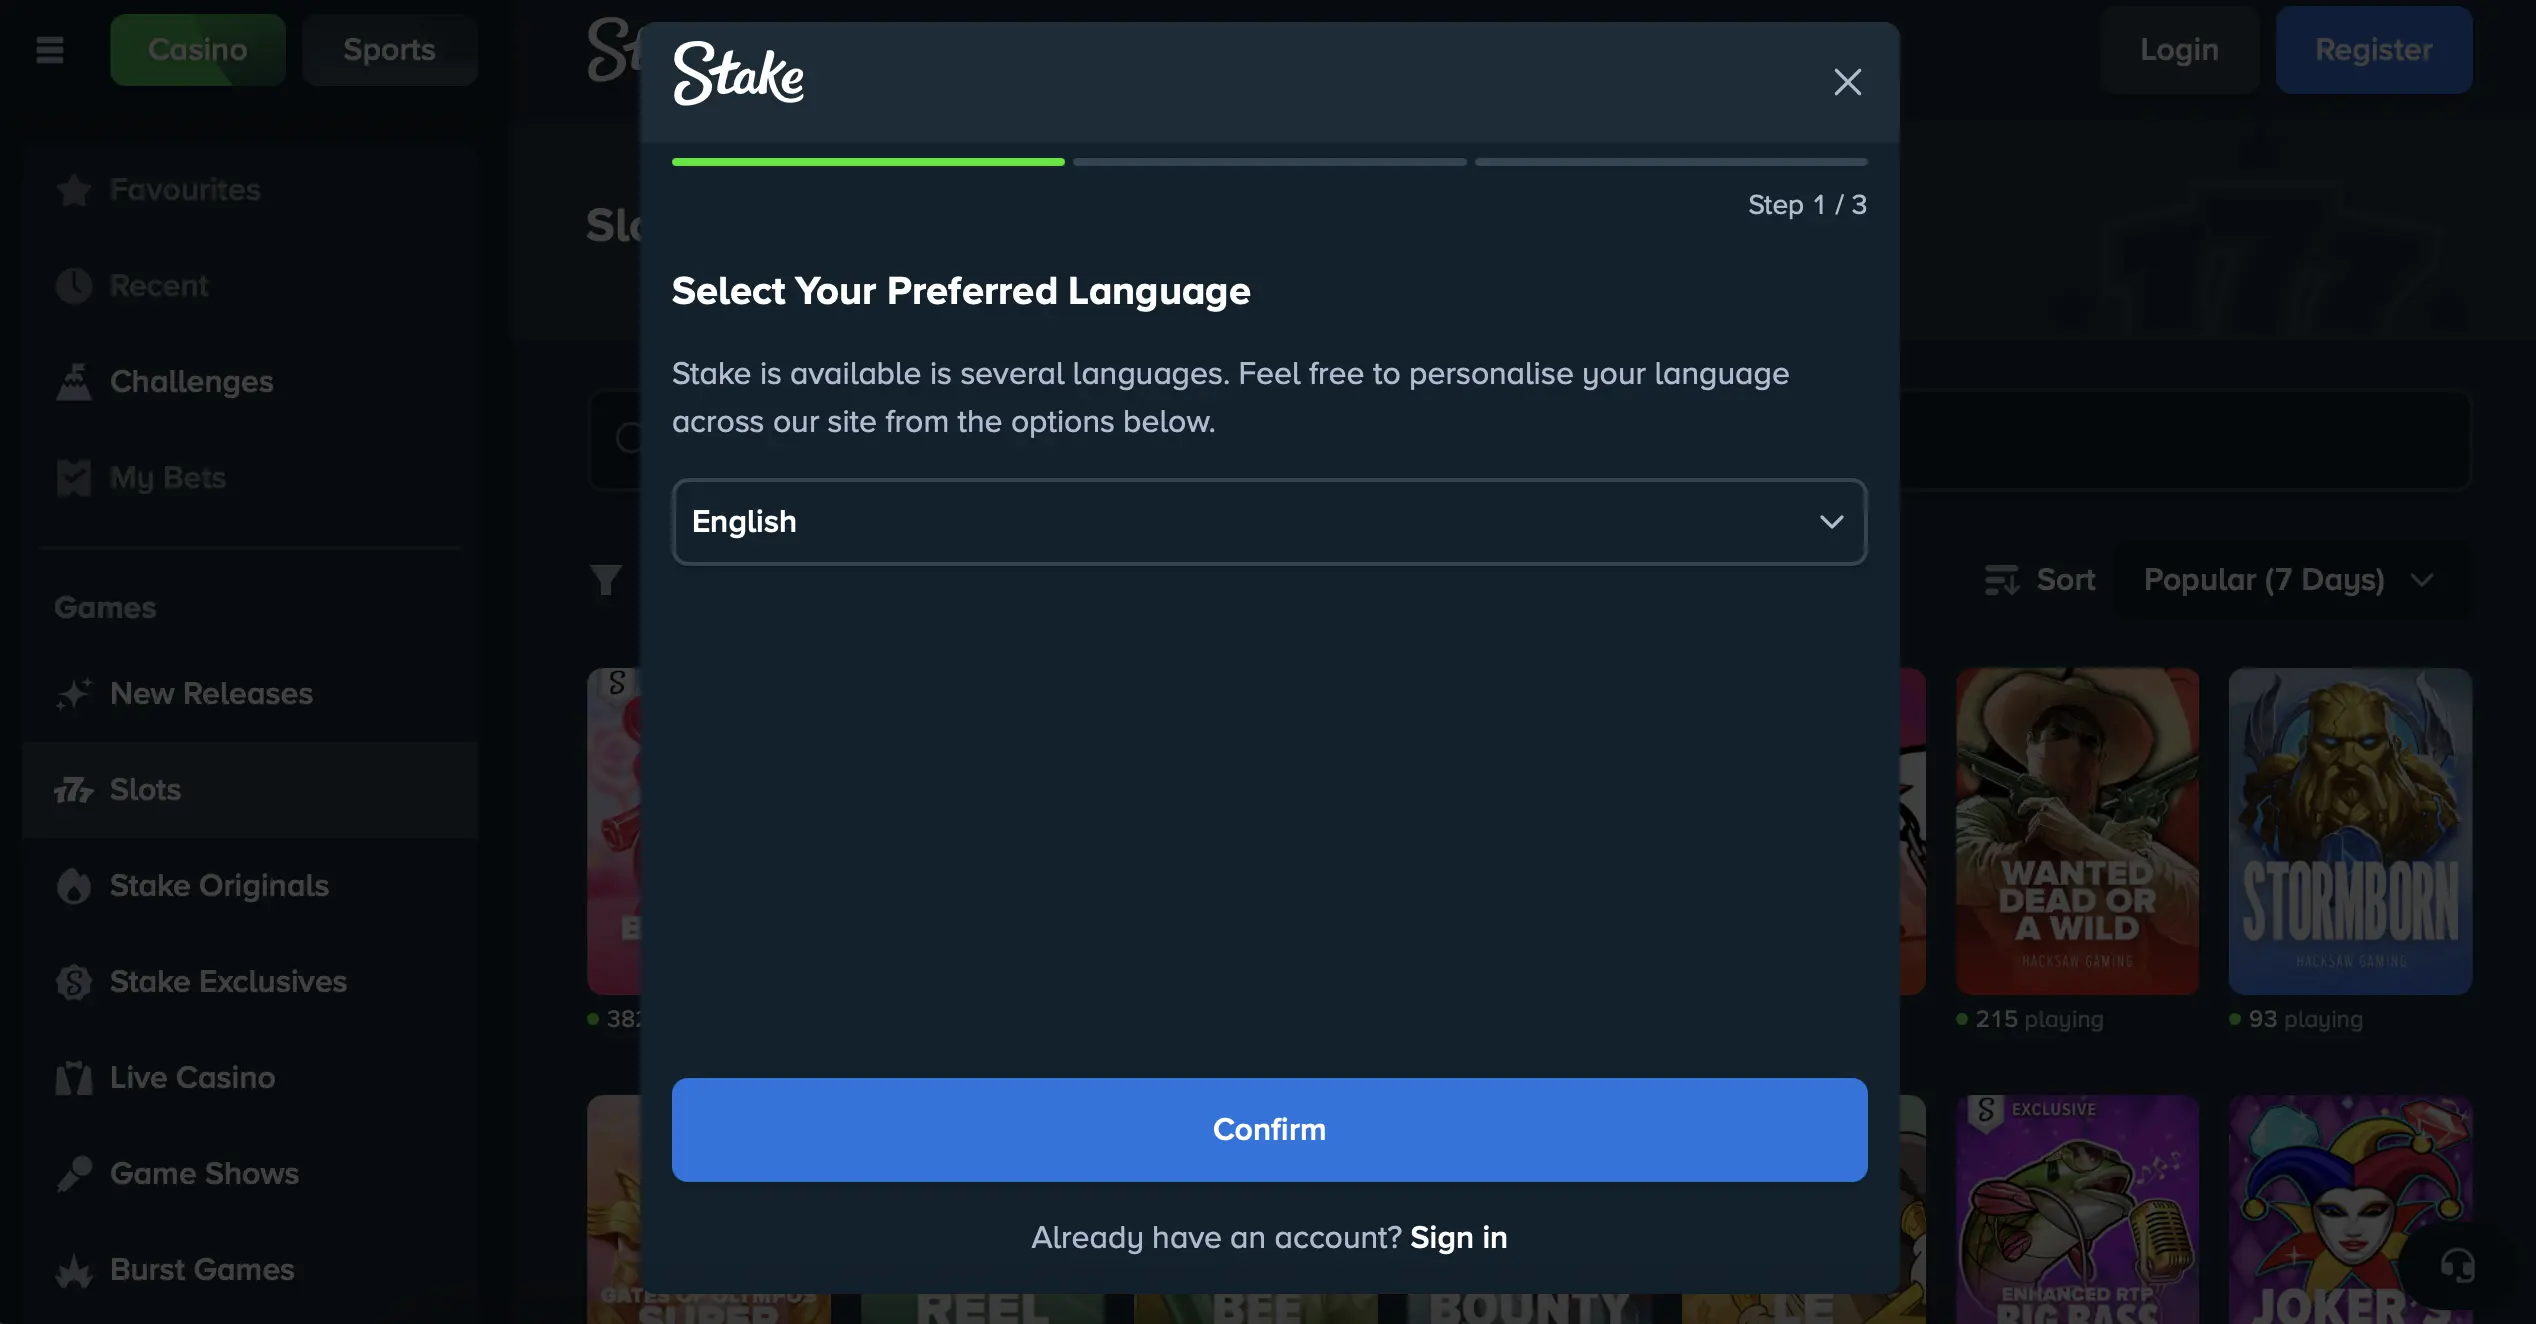The width and height of the screenshot is (2536, 1324).
Task: Click the Live Casino icon
Action: 74,1078
